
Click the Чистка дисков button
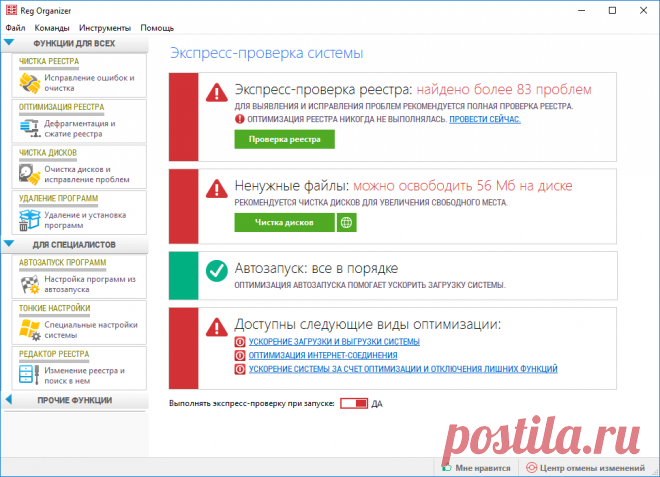tap(285, 222)
